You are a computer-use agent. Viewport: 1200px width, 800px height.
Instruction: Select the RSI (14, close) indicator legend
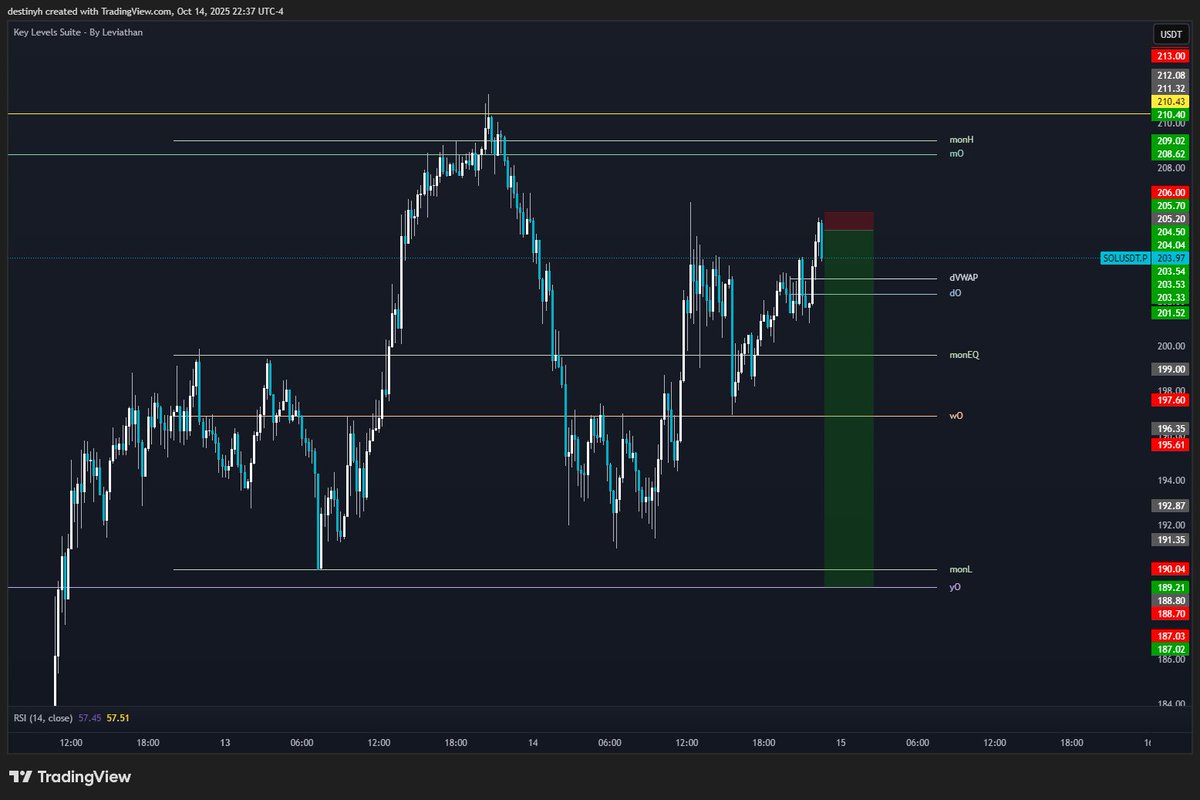(45, 717)
